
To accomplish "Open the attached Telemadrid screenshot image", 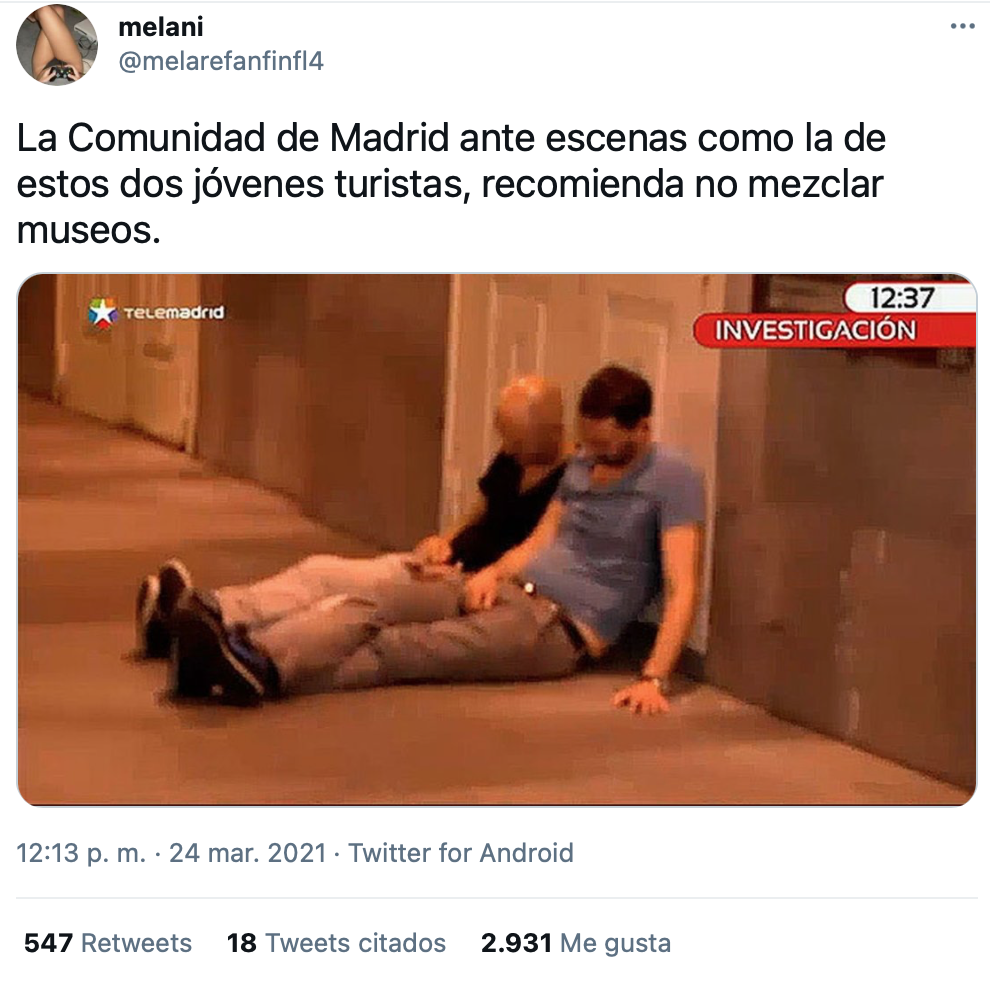I will (496, 539).
